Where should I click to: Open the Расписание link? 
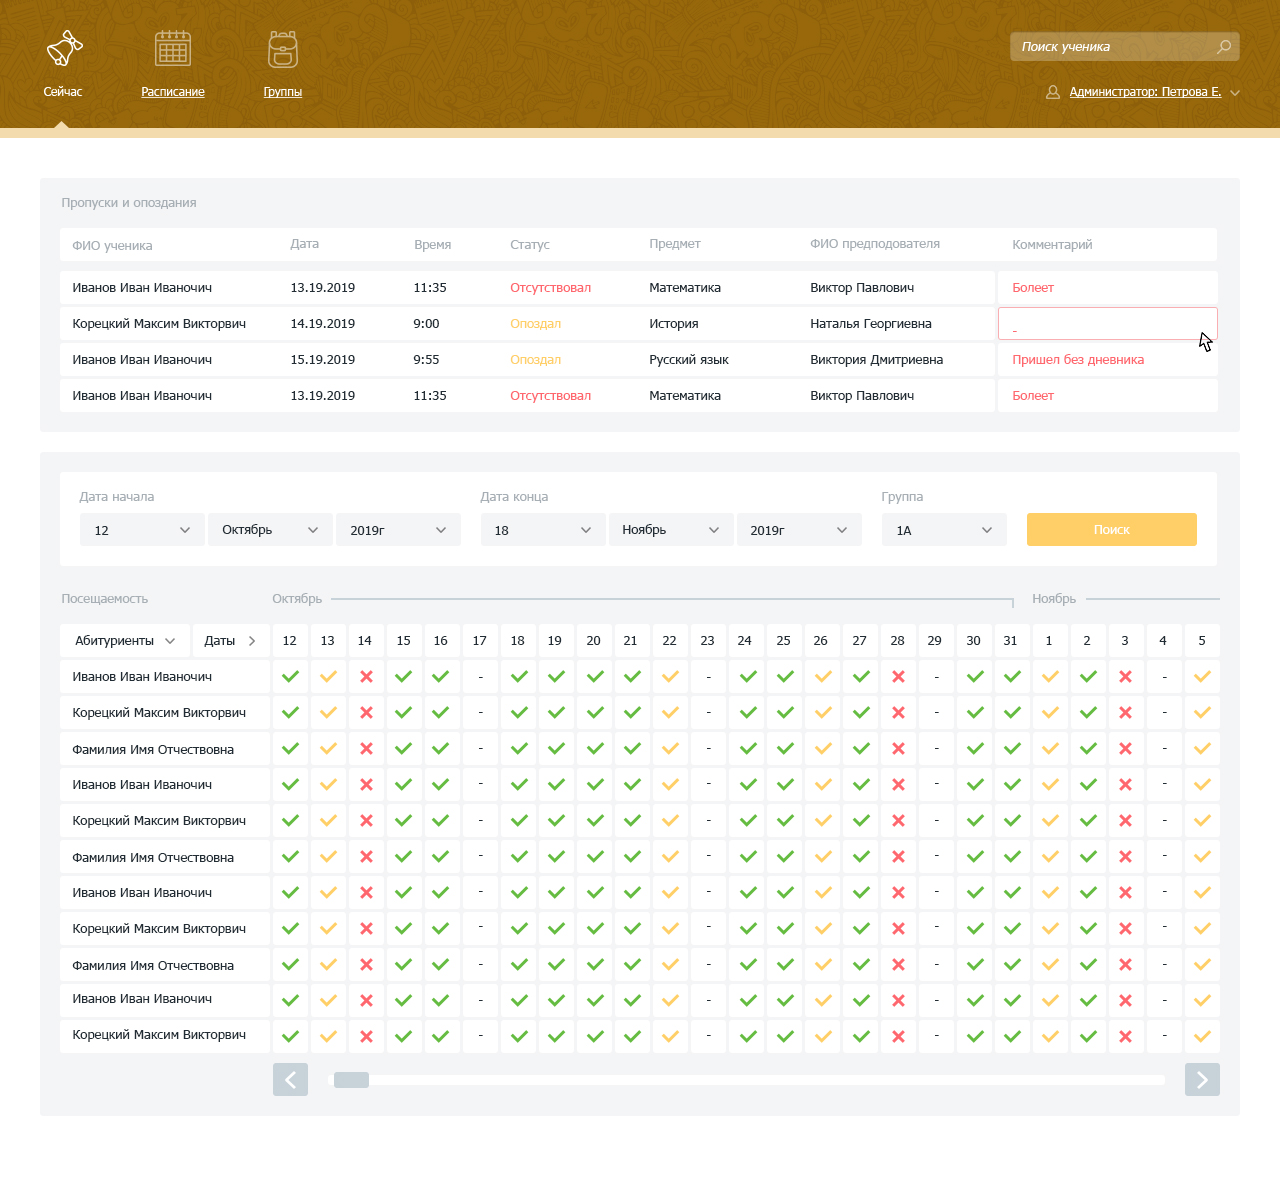[x=173, y=92]
